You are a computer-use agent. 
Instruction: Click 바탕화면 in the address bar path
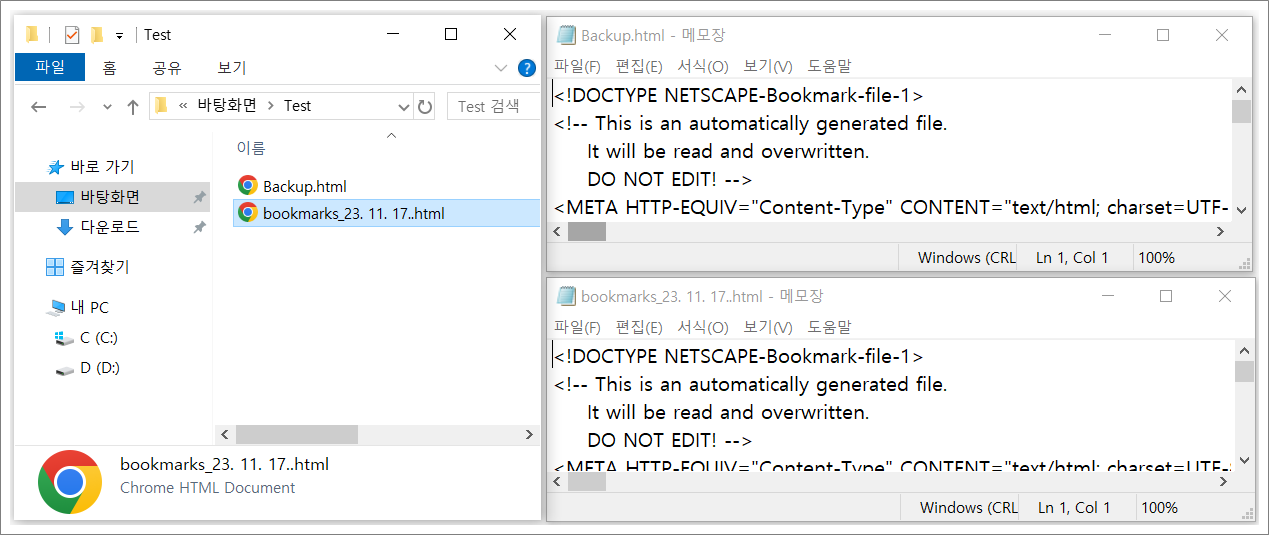pos(225,106)
